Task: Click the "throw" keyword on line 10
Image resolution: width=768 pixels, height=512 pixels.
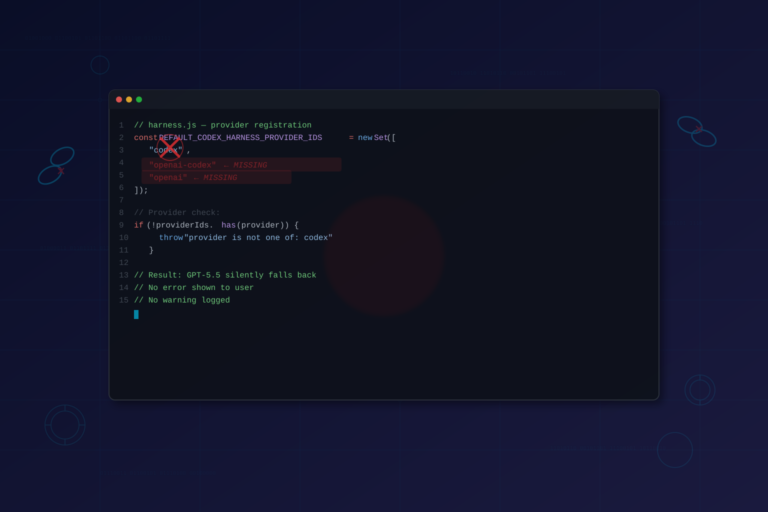Action: 171,238
